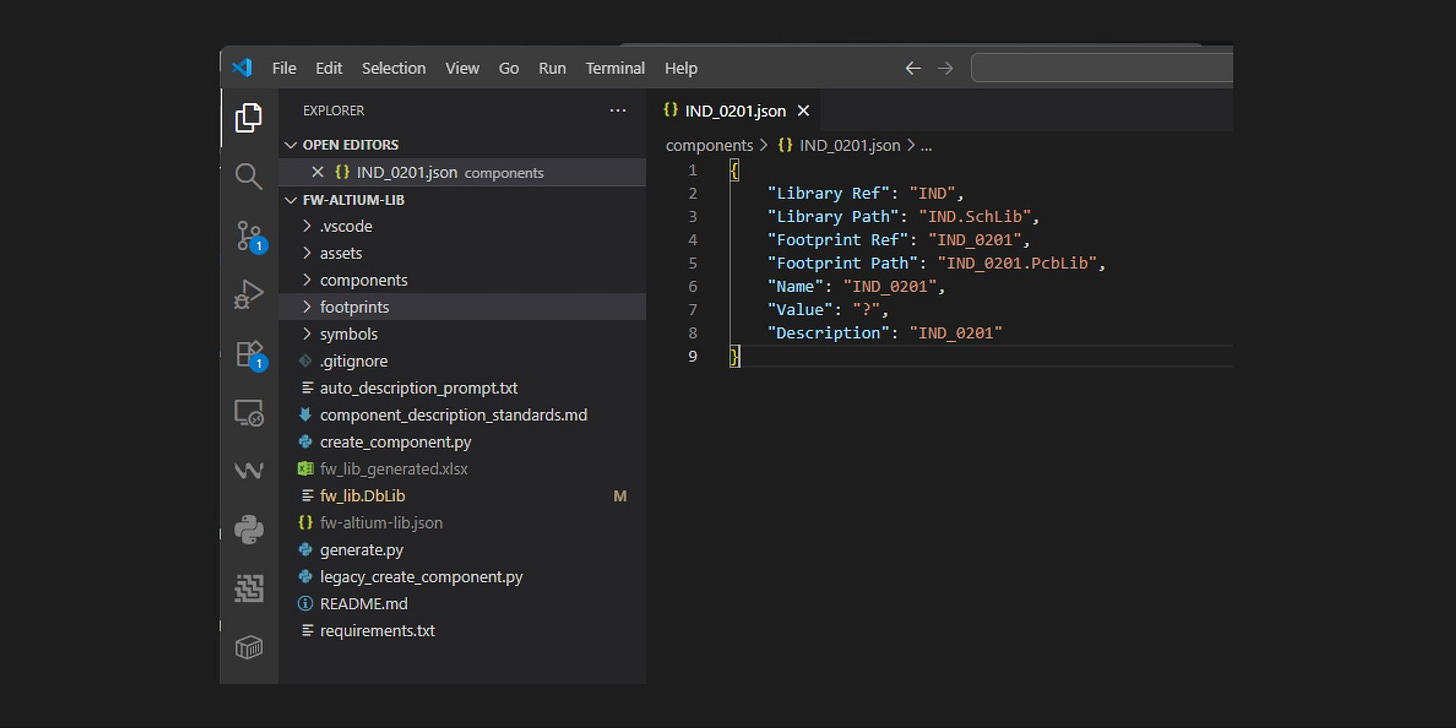This screenshot has height=728, width=1456.
Task: Close the IND_0201.json editor tab
Action: 803,111
